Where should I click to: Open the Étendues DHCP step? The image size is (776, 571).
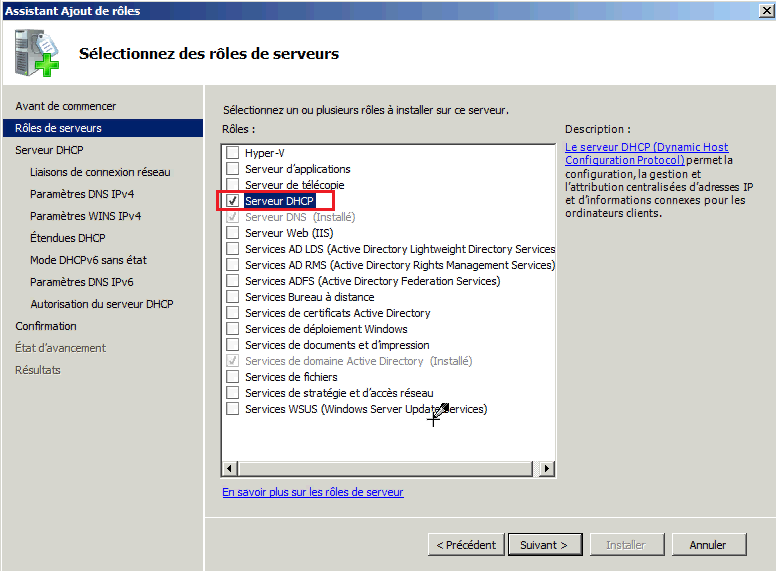click(67, 238)
